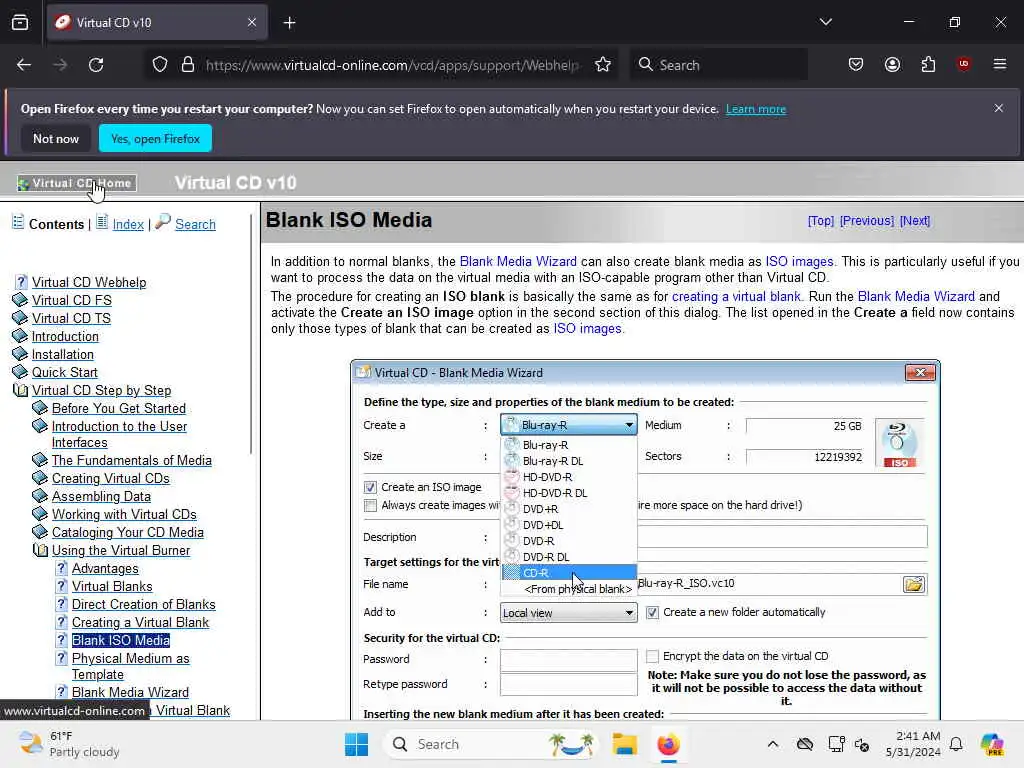Enable Encrypt the data on virtual CD
Viewport: 1024px width, 768px height.
652,656
